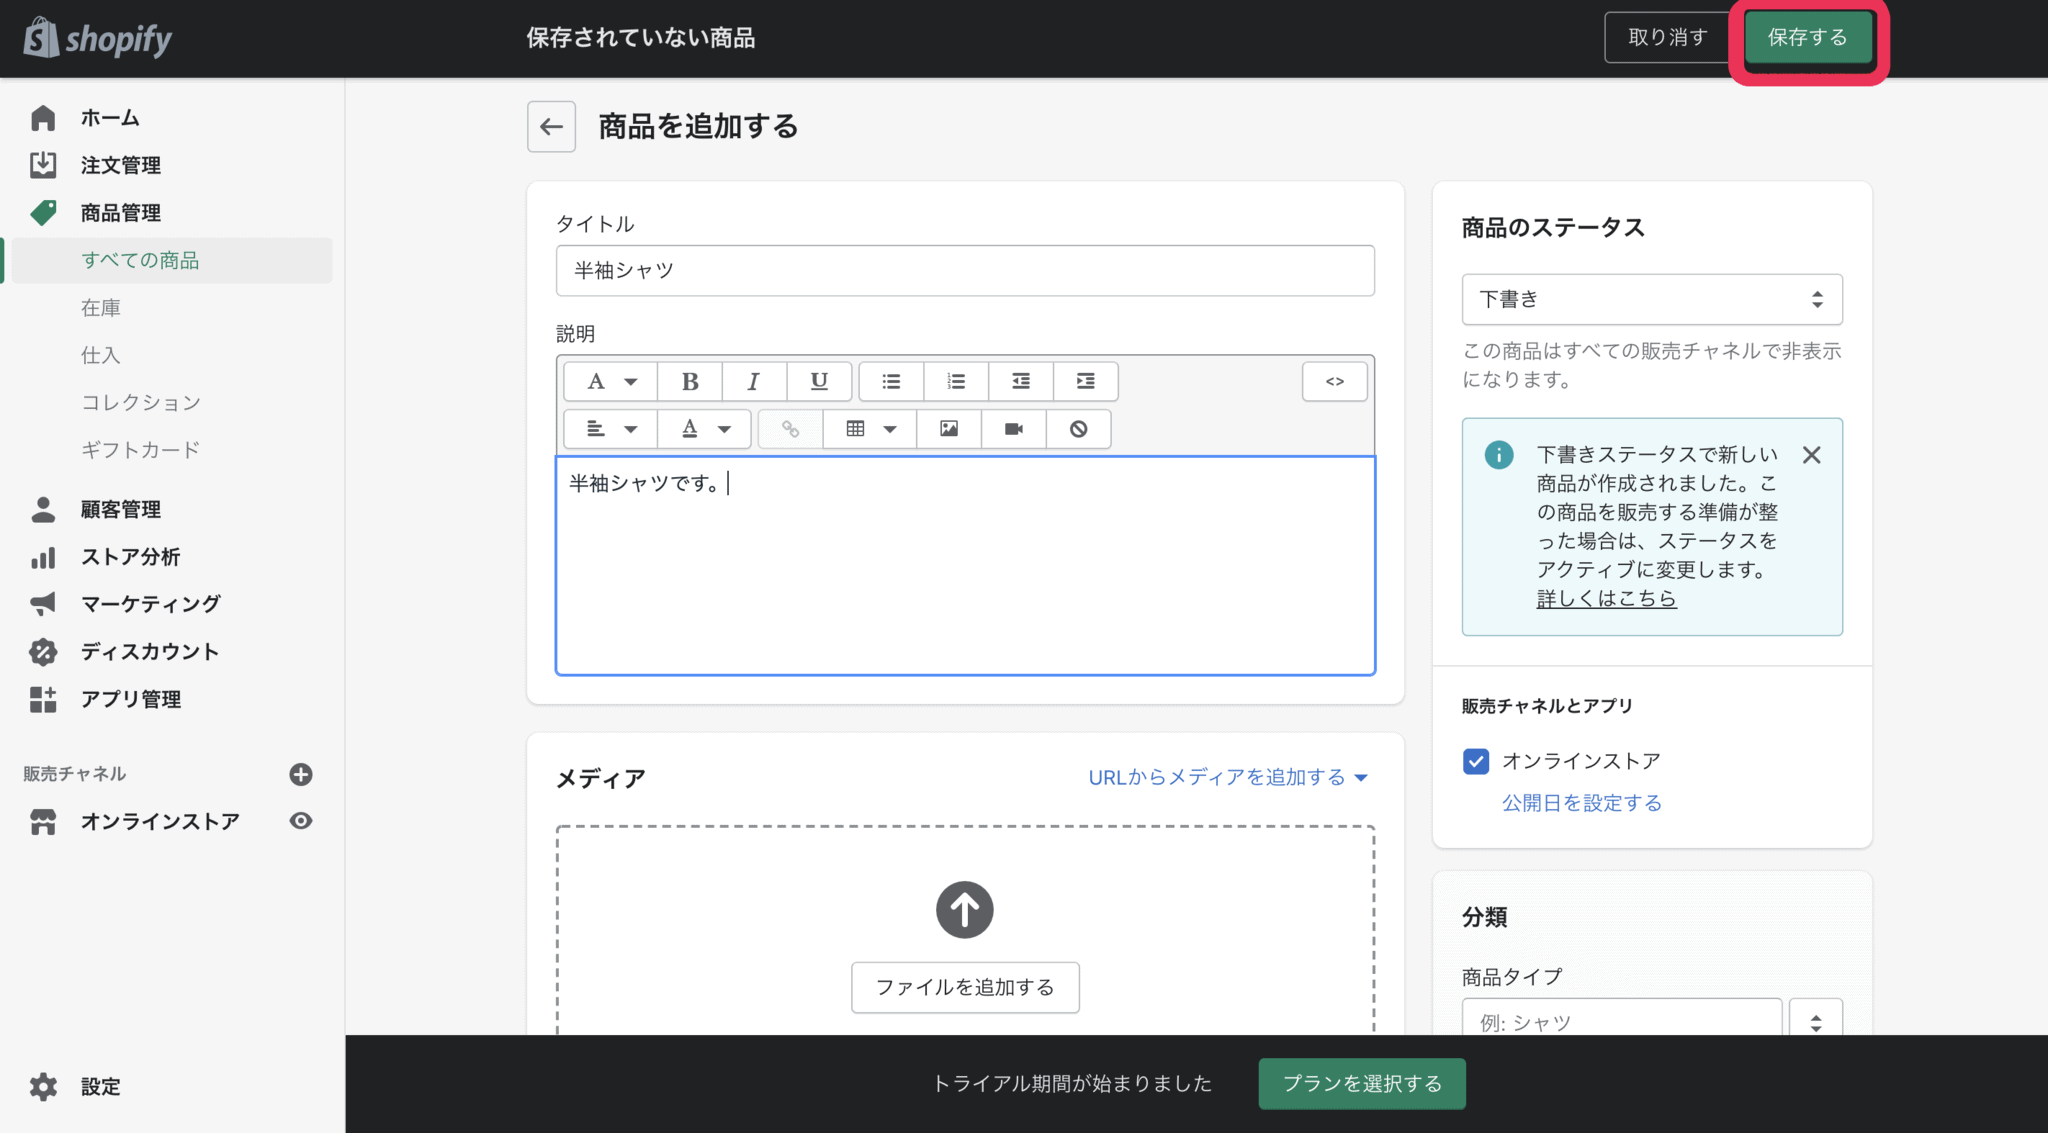Dismiss the draft status info banner
Viewport: 2048px width, 1133px height.
click(x=1811, y=455)
